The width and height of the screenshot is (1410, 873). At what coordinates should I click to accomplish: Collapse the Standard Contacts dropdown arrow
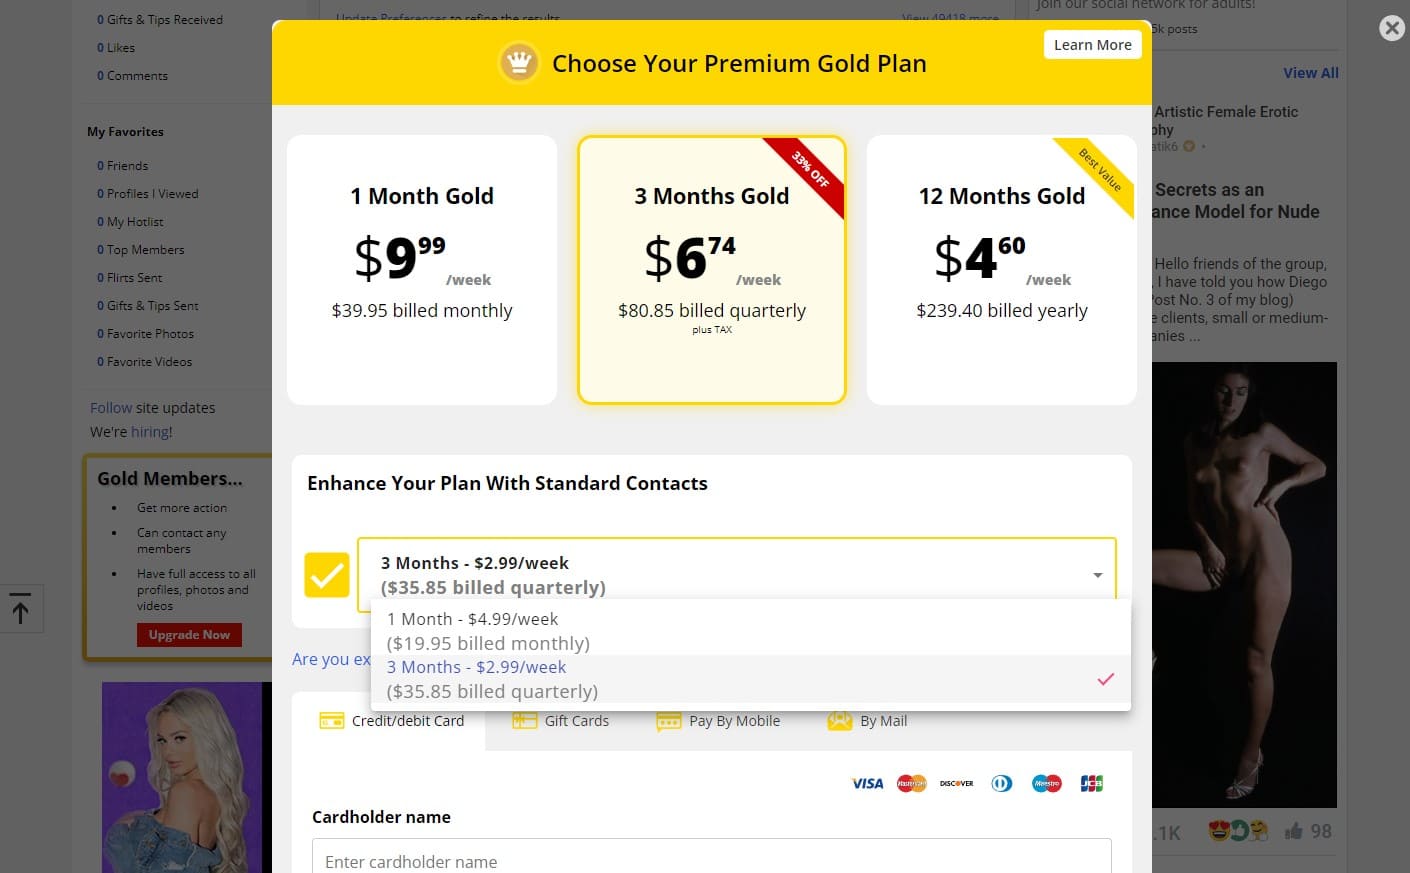pyautogui.click(x=1097, y=575)
